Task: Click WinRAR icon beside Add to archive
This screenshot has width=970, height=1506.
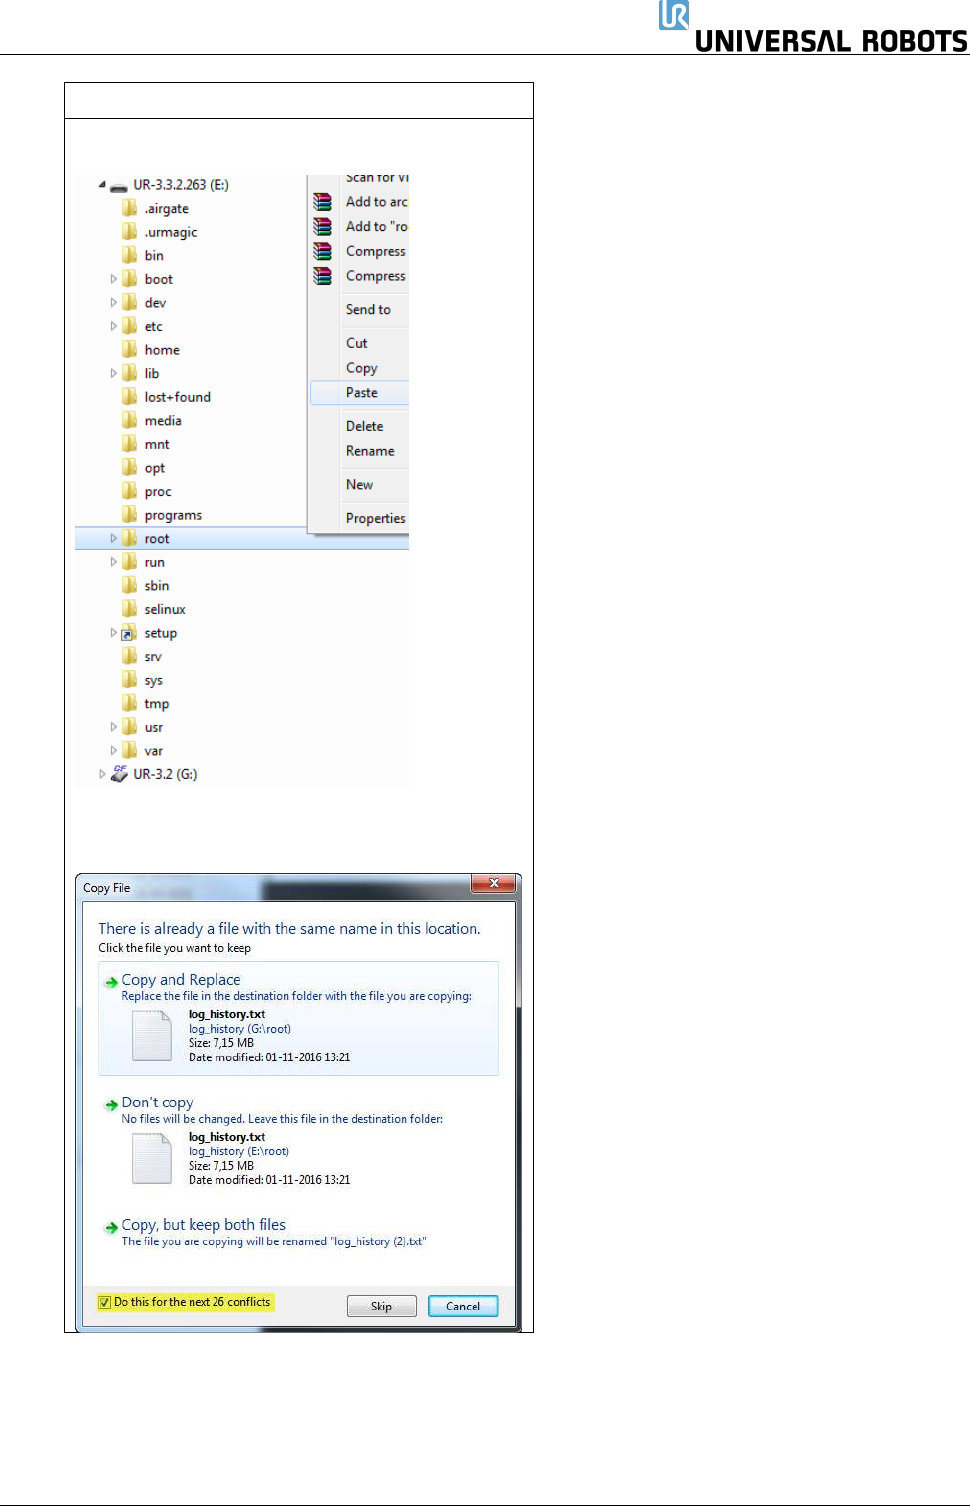Action: (322, 202)
